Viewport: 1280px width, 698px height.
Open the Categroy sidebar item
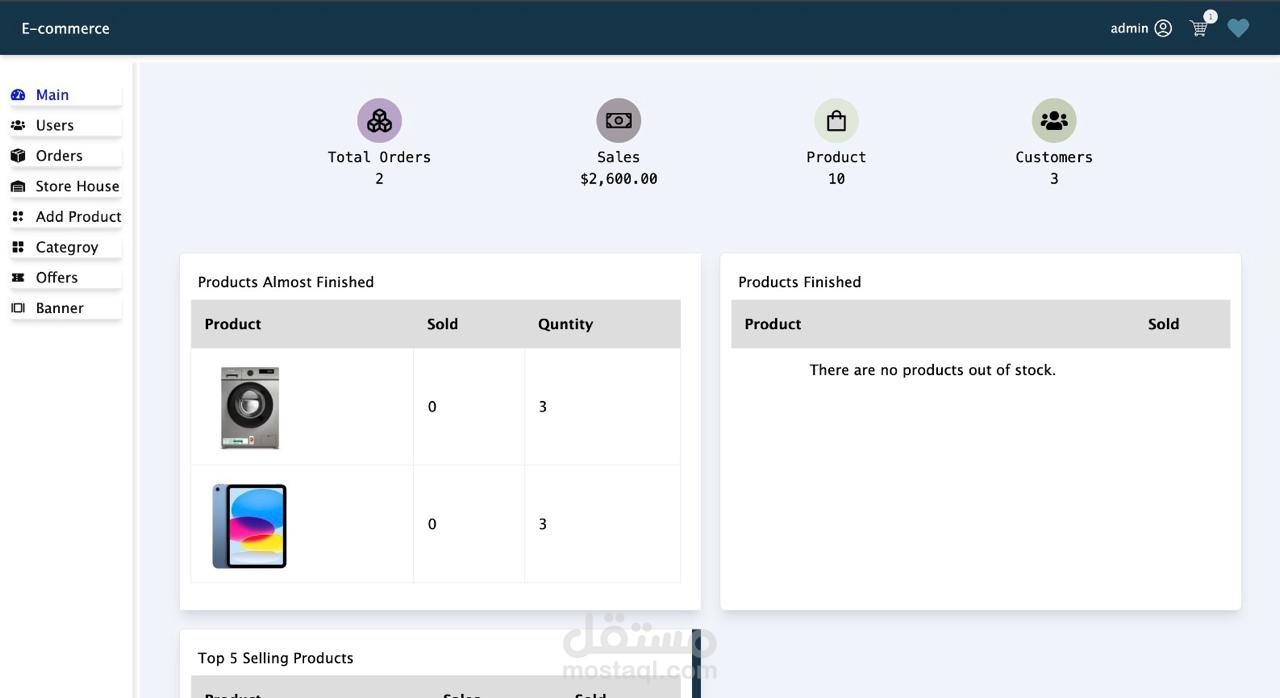(67, 248)
